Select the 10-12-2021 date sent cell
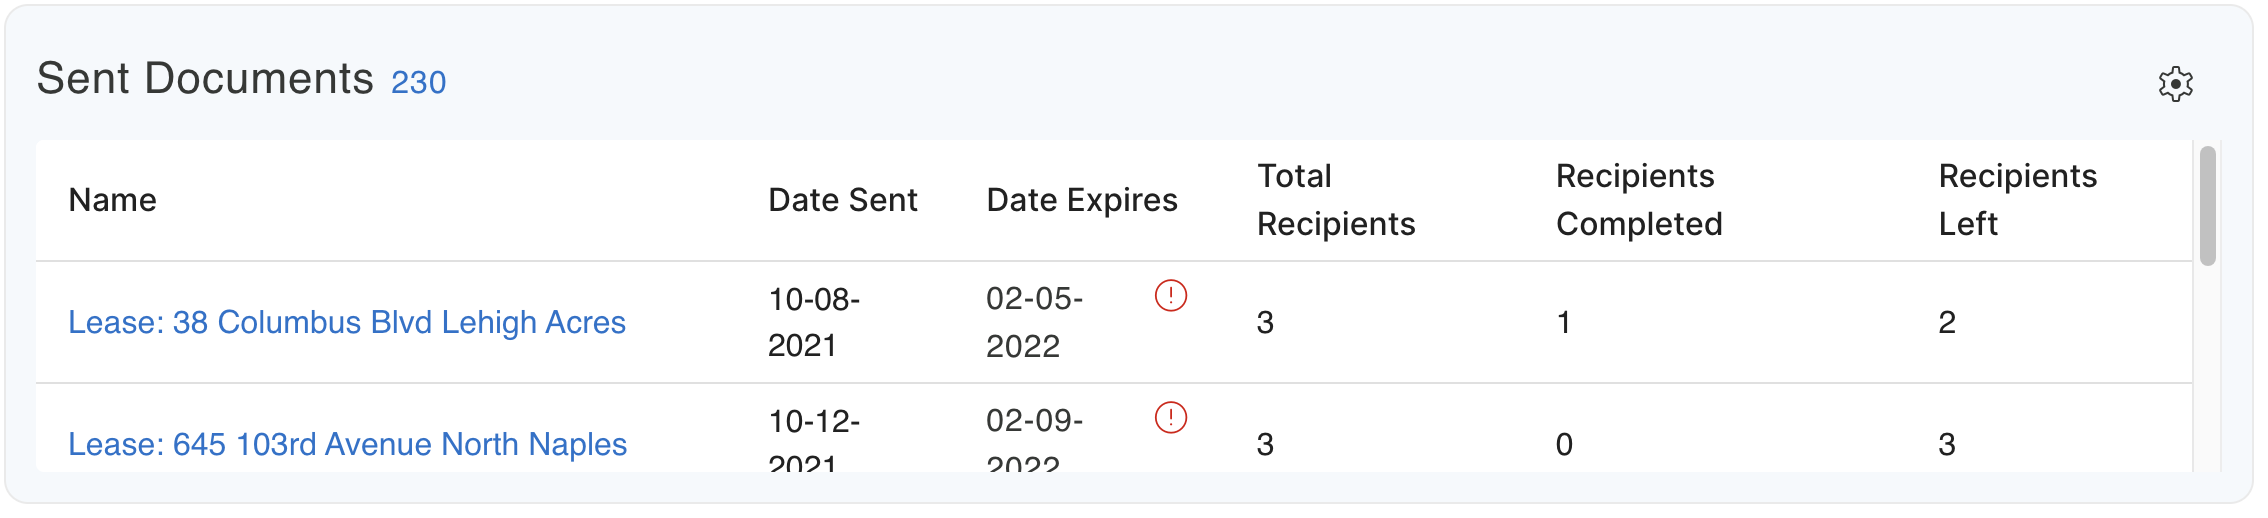The image size is (2268, 518). click(814, 440)
